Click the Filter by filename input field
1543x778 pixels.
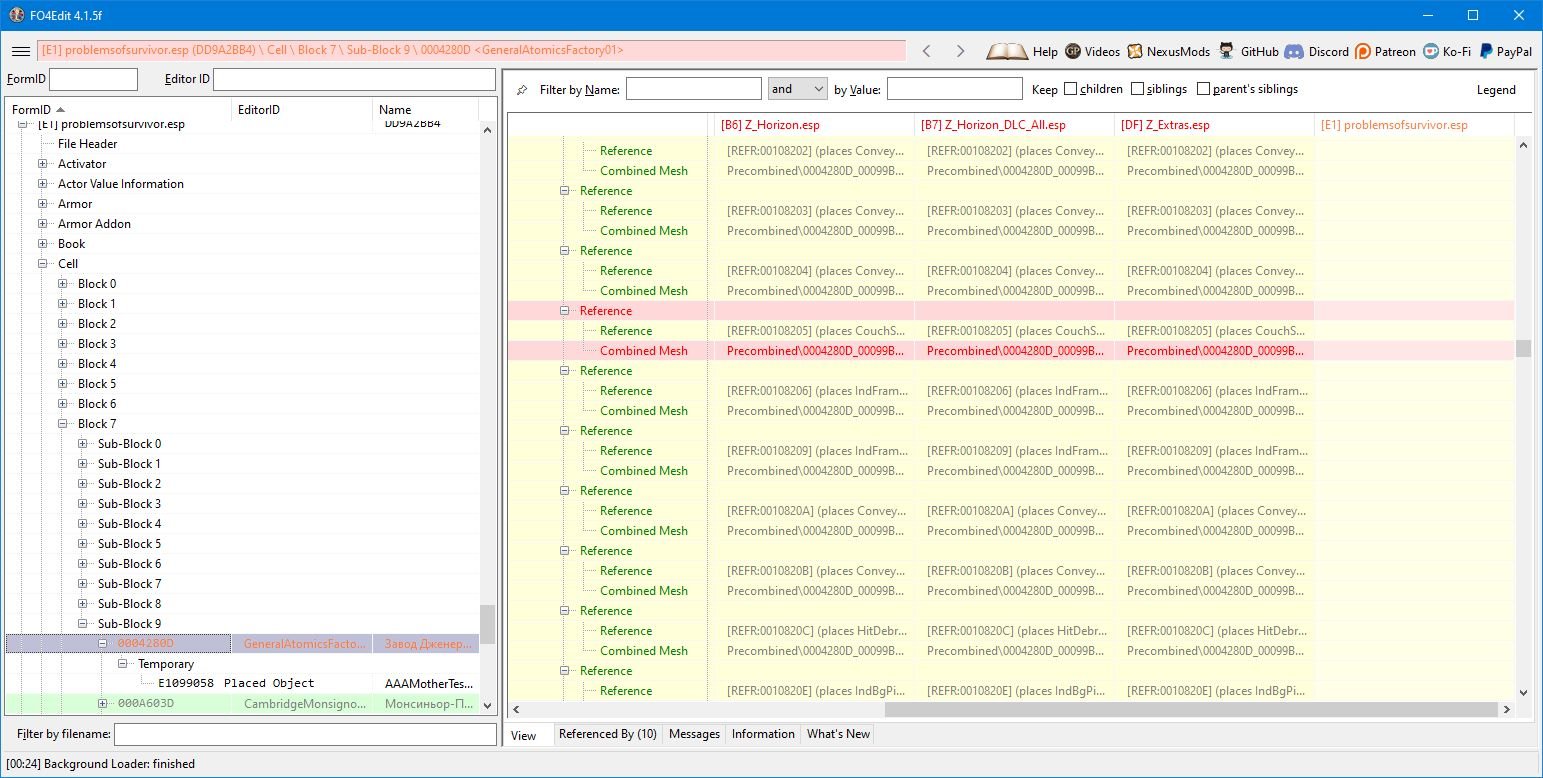[x=305, y=735]
